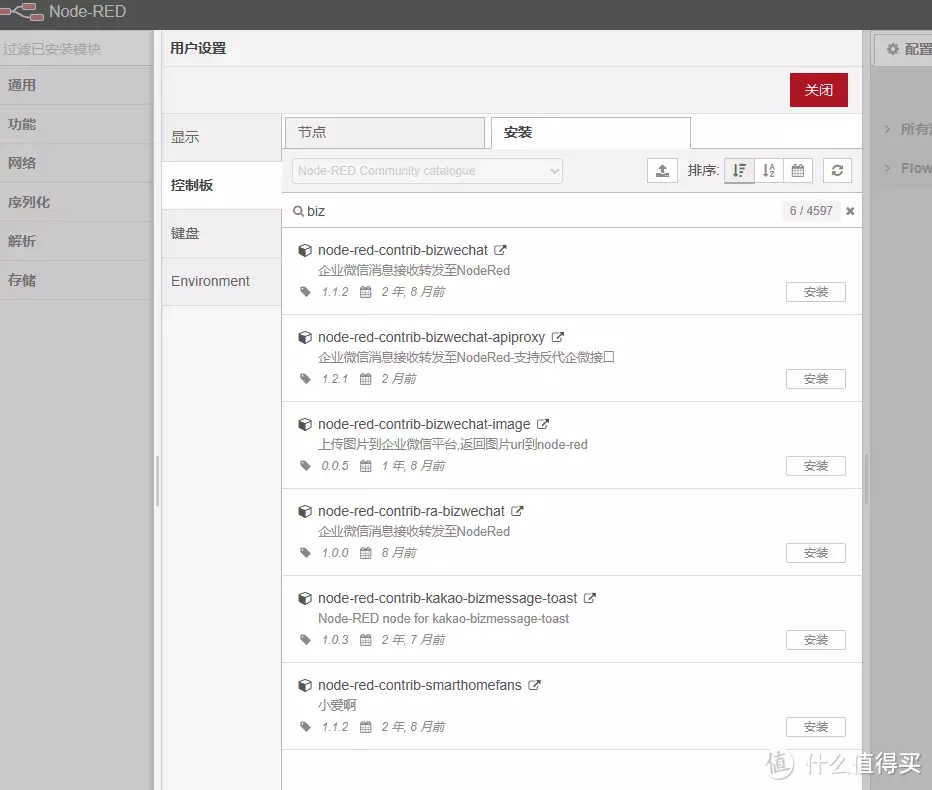Open node-red-contrib-bizwechat-apiproxy external link icon
This screenshot has width=932, height=790.
558,337
